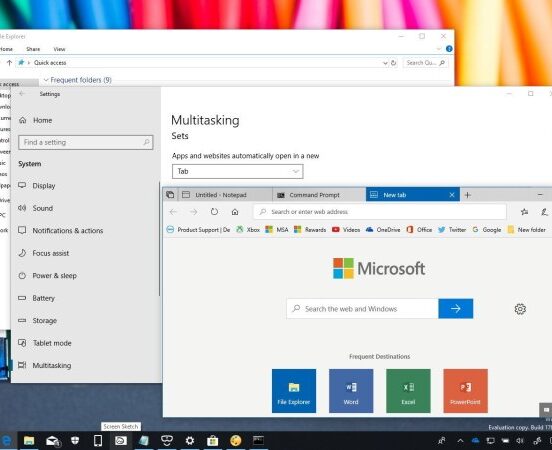Open the Excel tile
This screenshot has width=552, height=450.
point(408,391)
